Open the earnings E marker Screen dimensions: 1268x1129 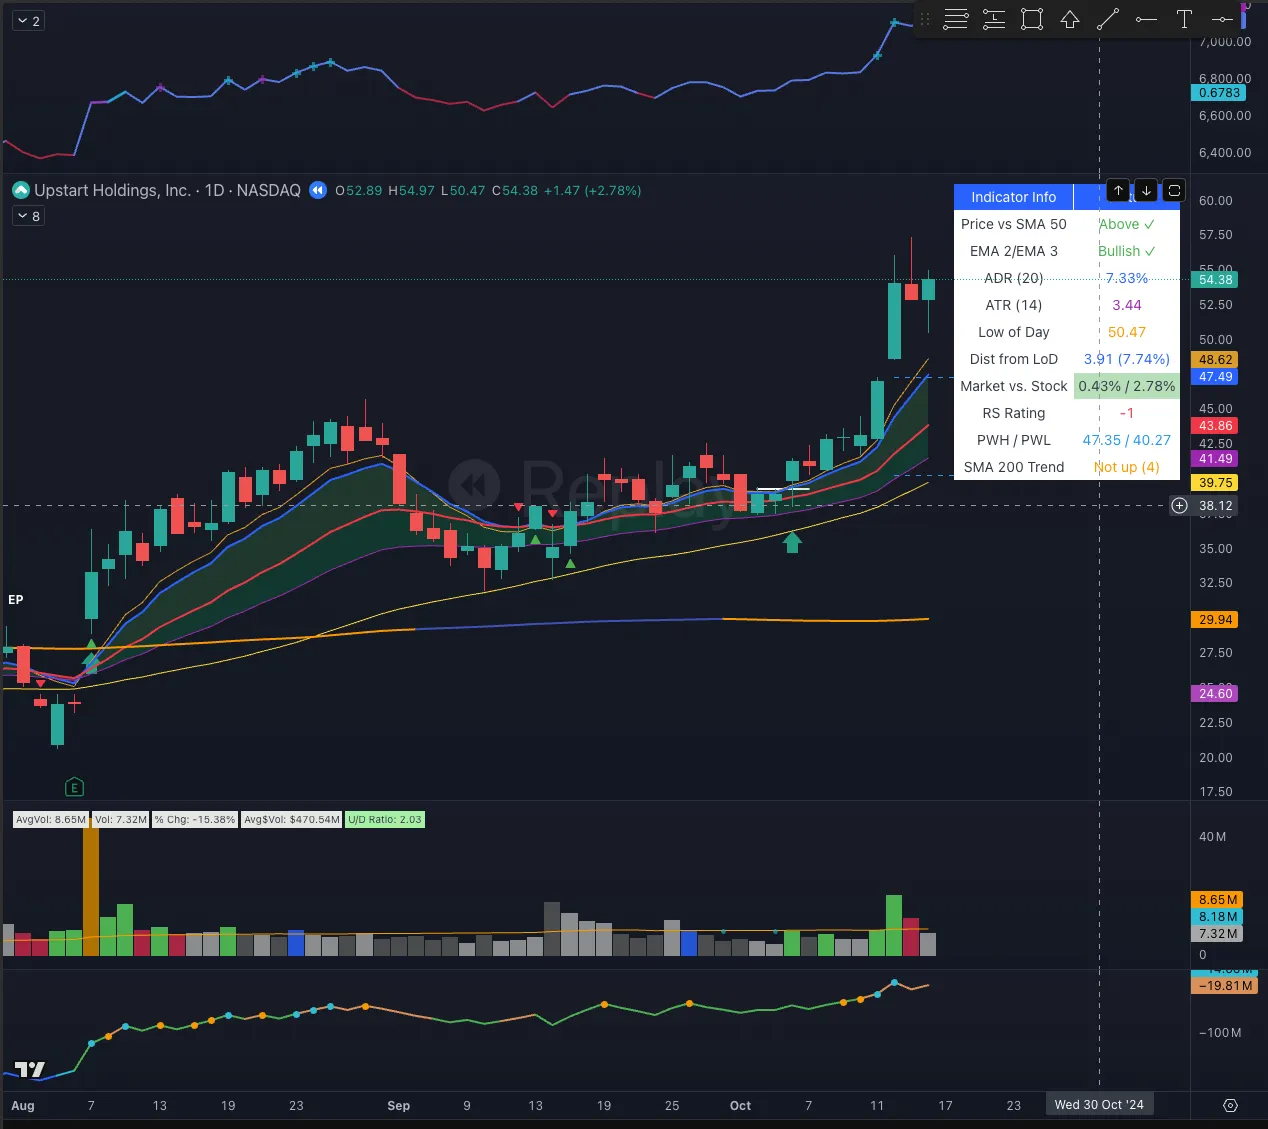74,787
